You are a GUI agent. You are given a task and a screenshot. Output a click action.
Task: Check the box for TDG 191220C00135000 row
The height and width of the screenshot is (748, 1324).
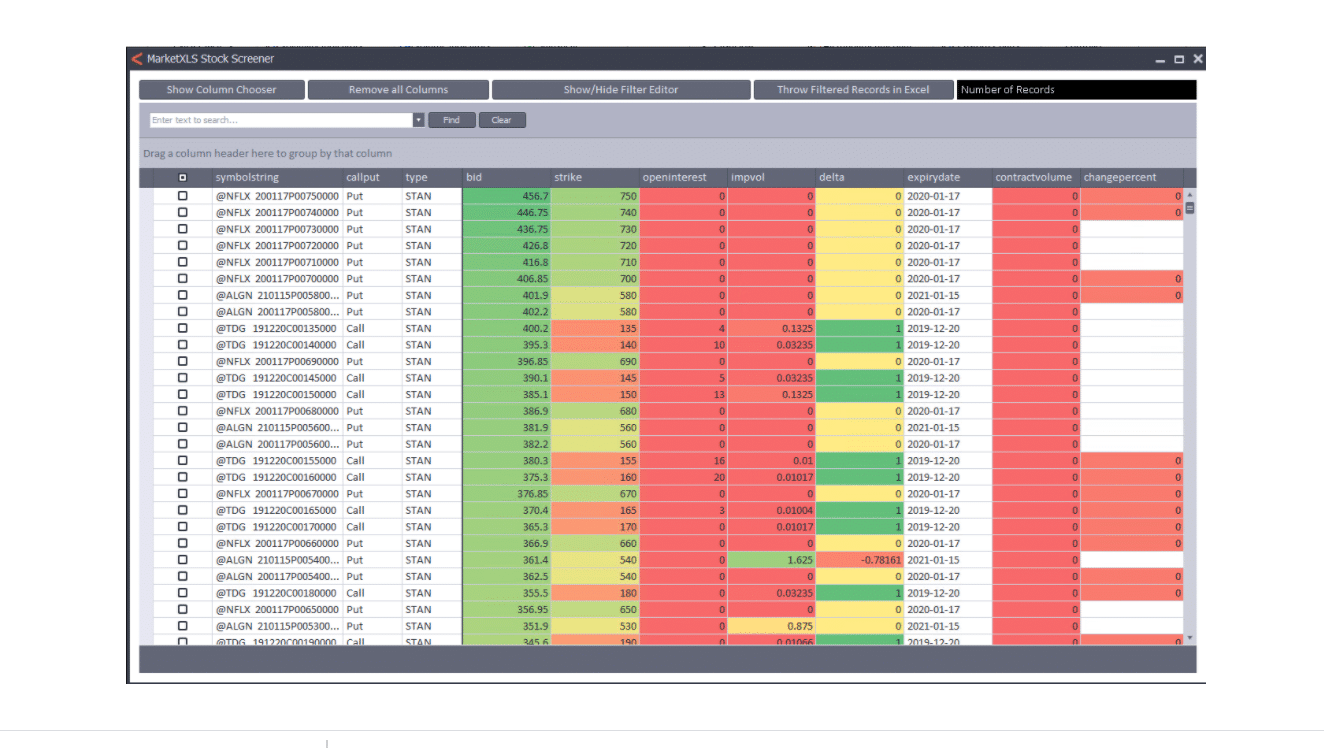tap(182, 328)
